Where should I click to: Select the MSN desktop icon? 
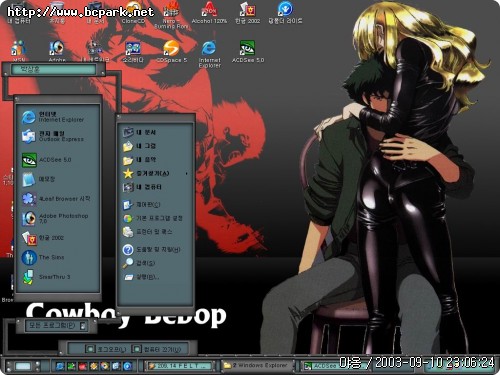pos(19,51)
